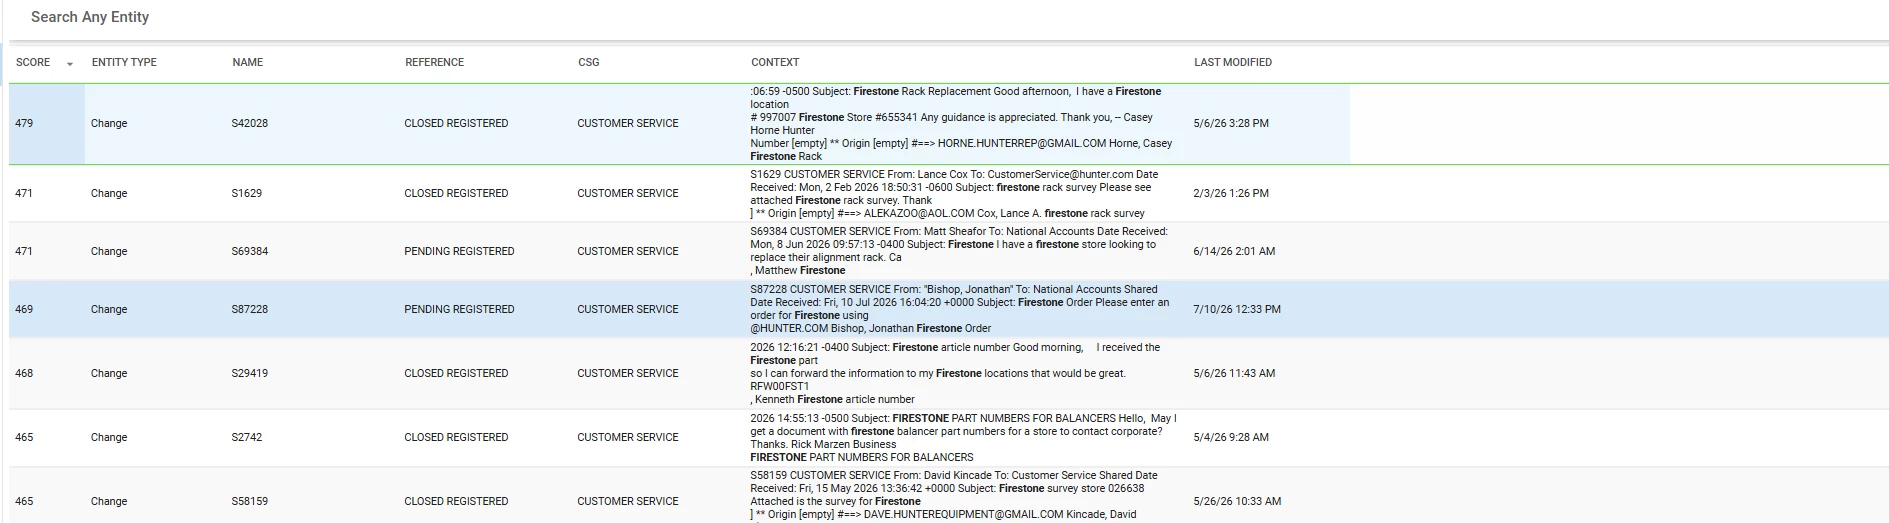Viewport: 1889px width, 523px height.
Task: Click the SCORE column header
Action: 33,62
